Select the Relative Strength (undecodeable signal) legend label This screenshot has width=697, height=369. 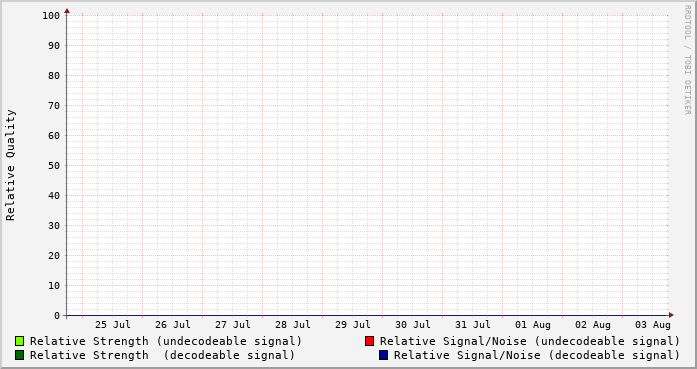coord(166,341)
